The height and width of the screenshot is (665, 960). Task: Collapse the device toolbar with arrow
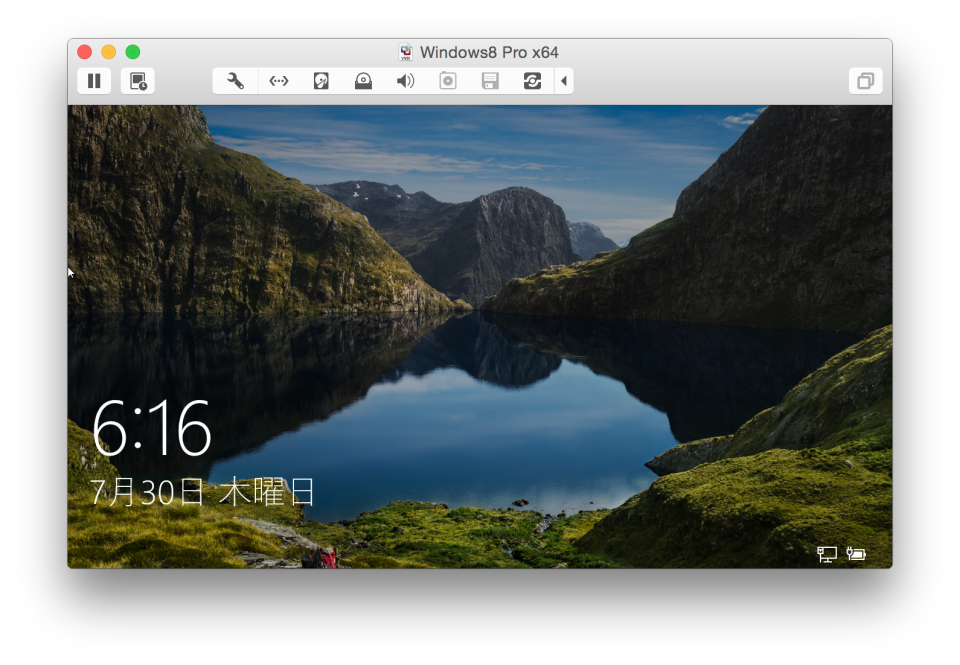[564, 81]
